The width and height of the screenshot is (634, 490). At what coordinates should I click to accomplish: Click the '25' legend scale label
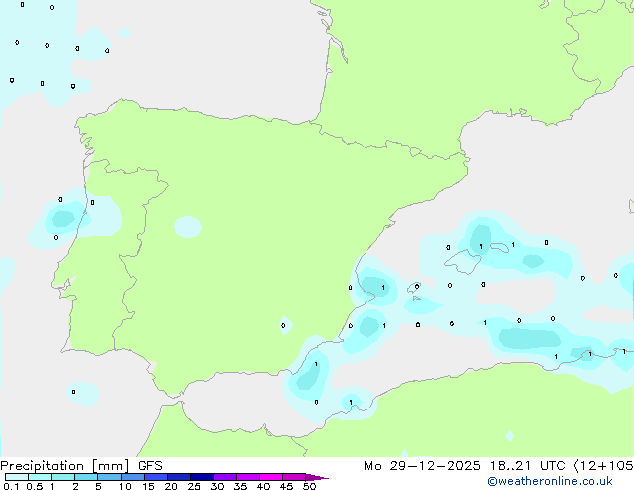pos(194,486)
